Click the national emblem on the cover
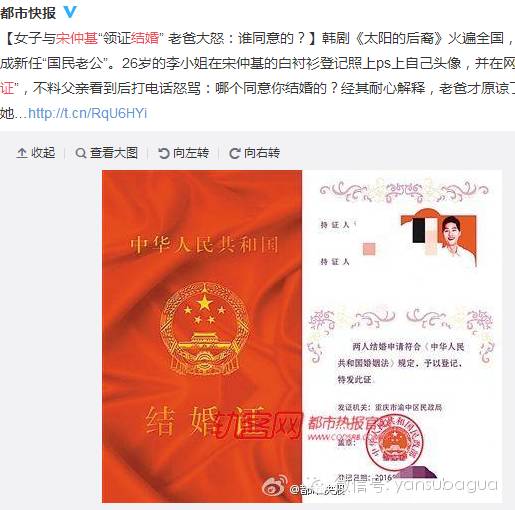Image resolution: width=515 pixels, height=510 pixels. point(204,329)
